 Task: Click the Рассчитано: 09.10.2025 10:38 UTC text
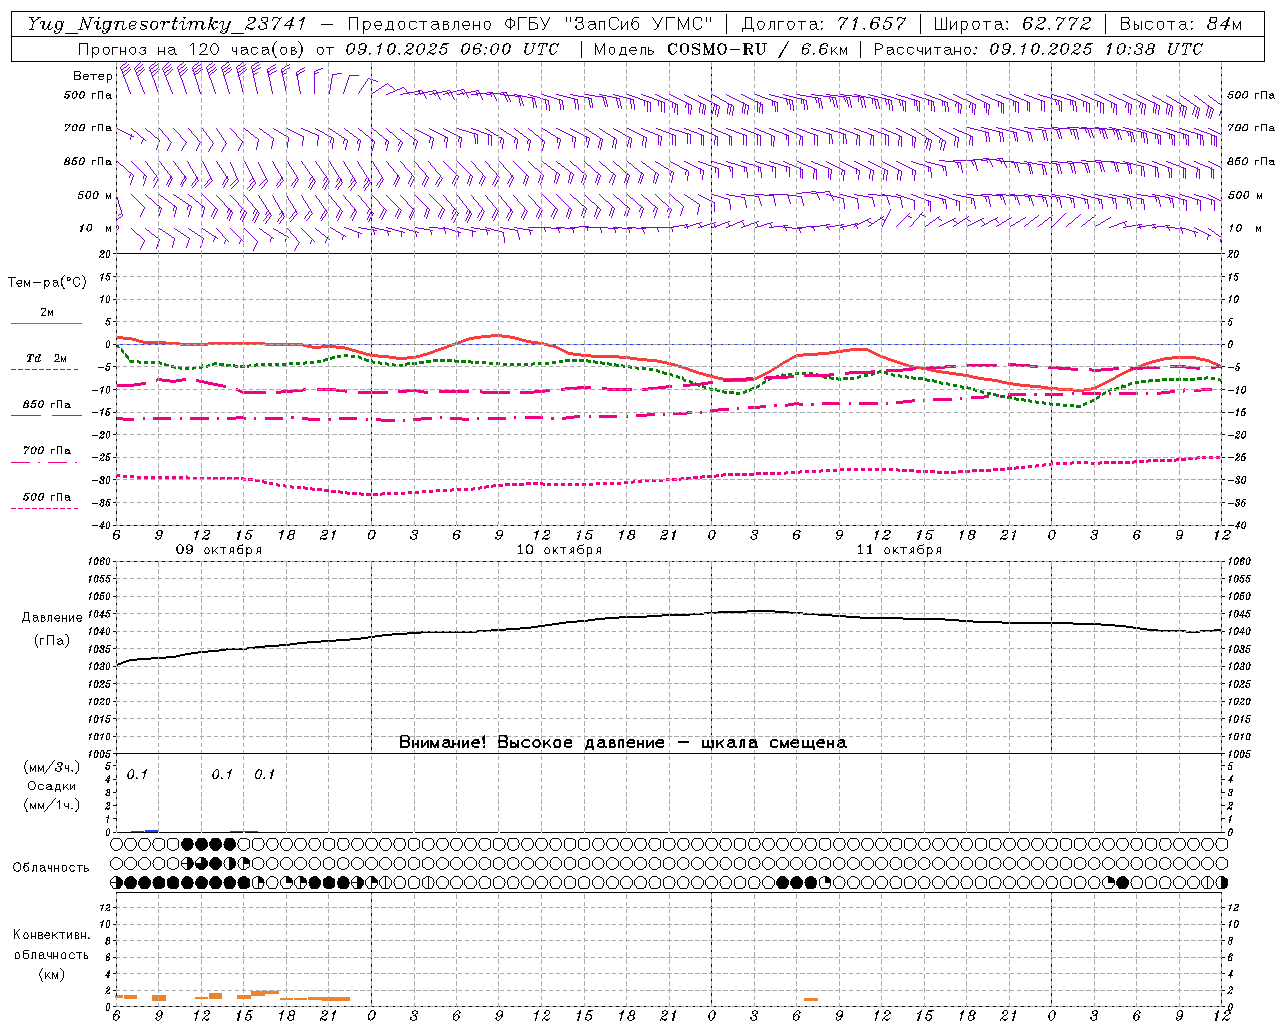1038,49
